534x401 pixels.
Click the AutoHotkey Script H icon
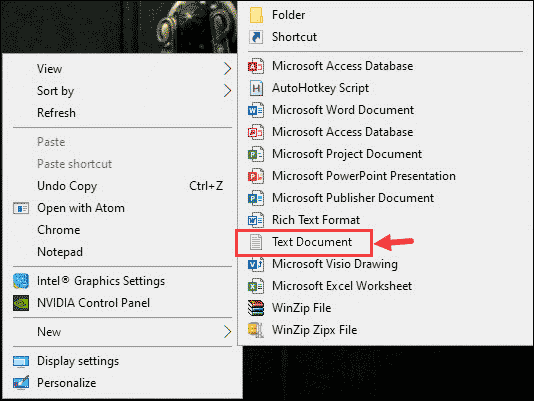(x=256, y=88)
